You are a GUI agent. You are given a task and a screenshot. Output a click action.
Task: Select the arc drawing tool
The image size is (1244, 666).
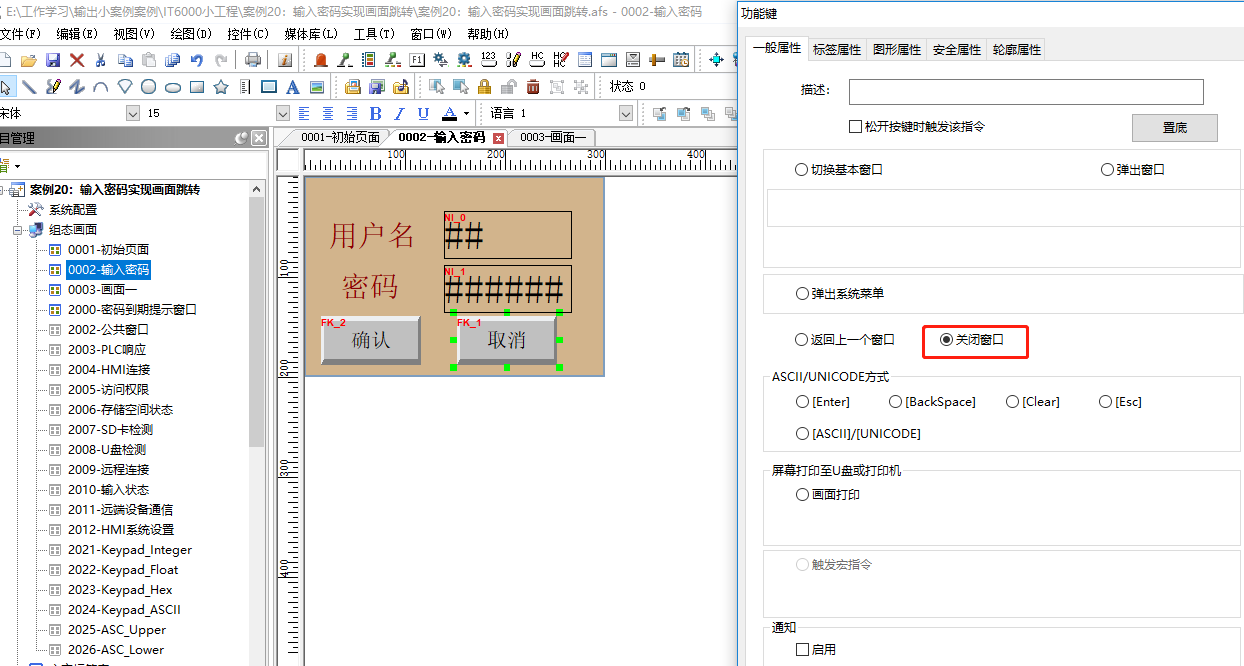coord(101,86)
